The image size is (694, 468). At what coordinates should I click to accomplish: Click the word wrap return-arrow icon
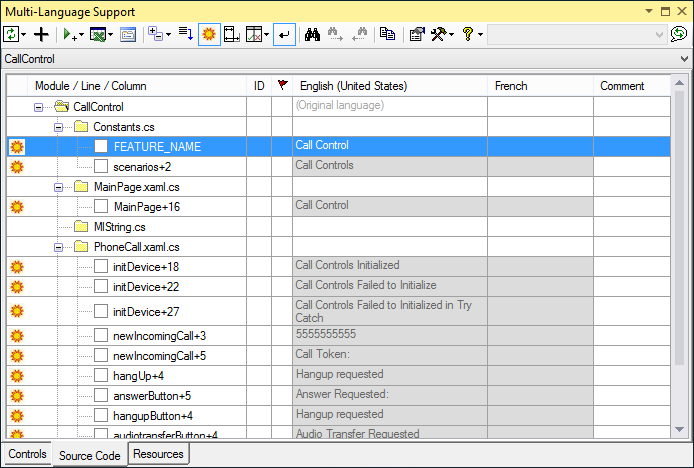click(x=284, y=34)
